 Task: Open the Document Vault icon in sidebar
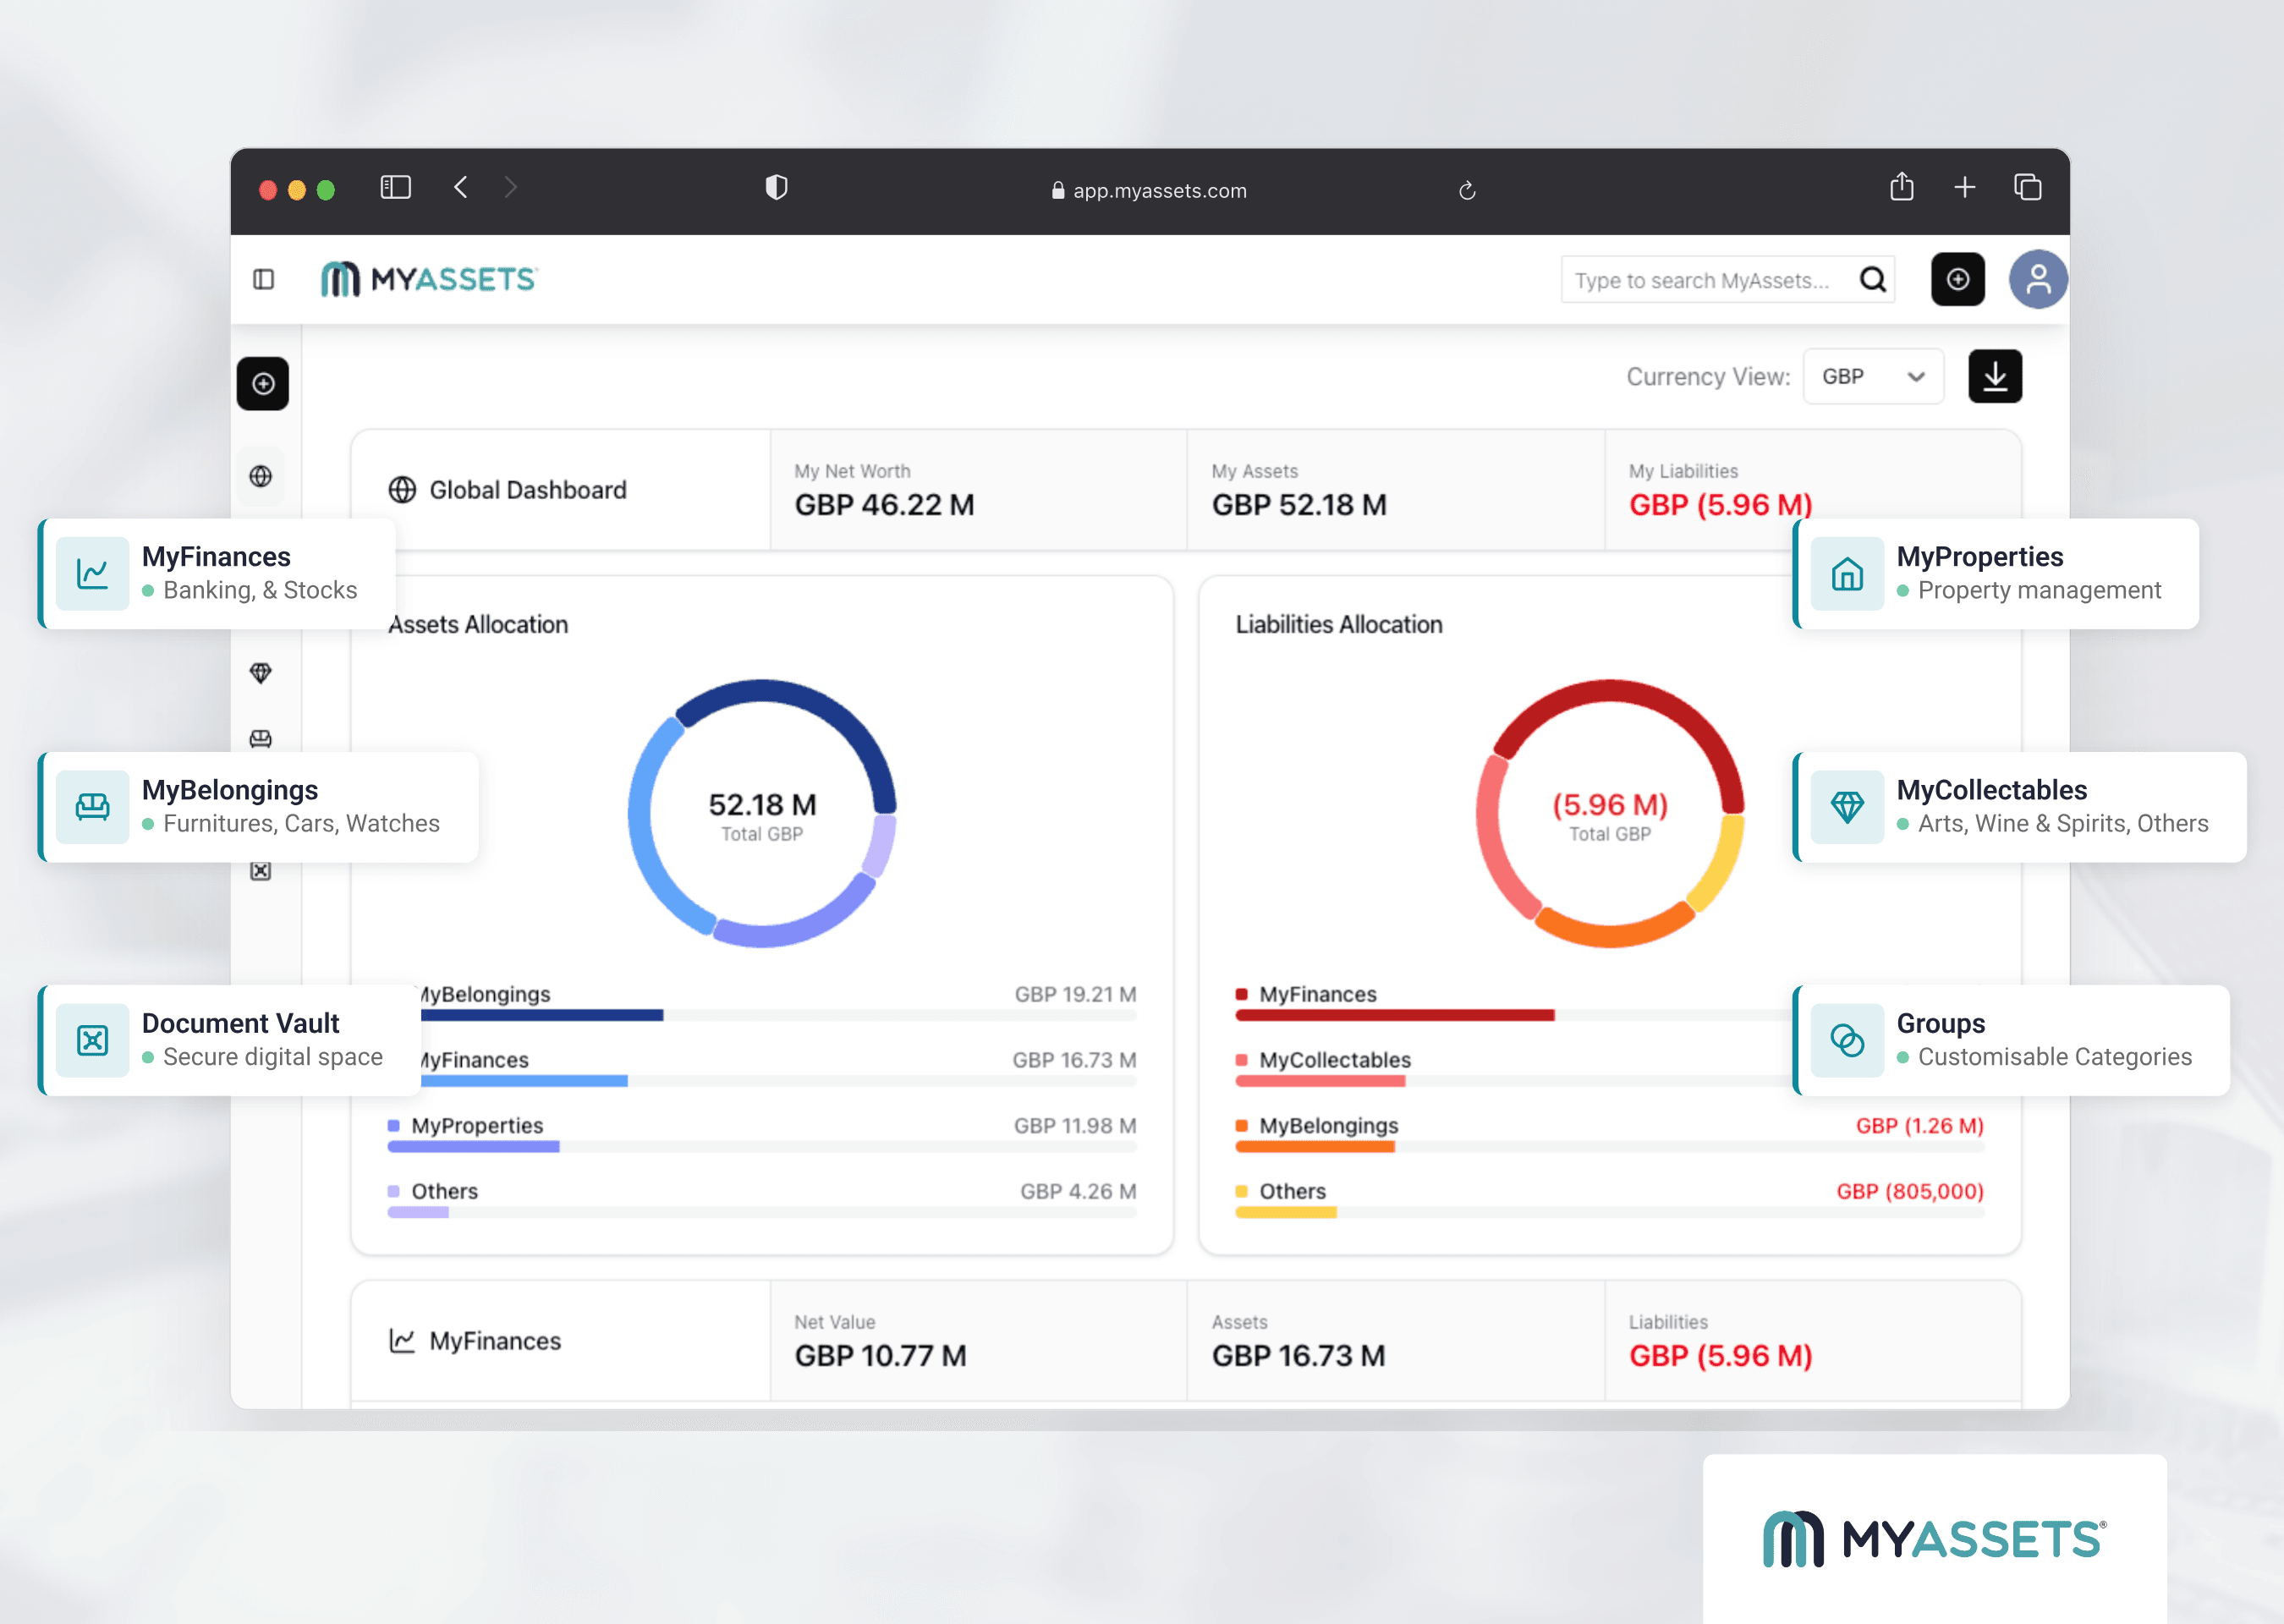coord(262,870)
